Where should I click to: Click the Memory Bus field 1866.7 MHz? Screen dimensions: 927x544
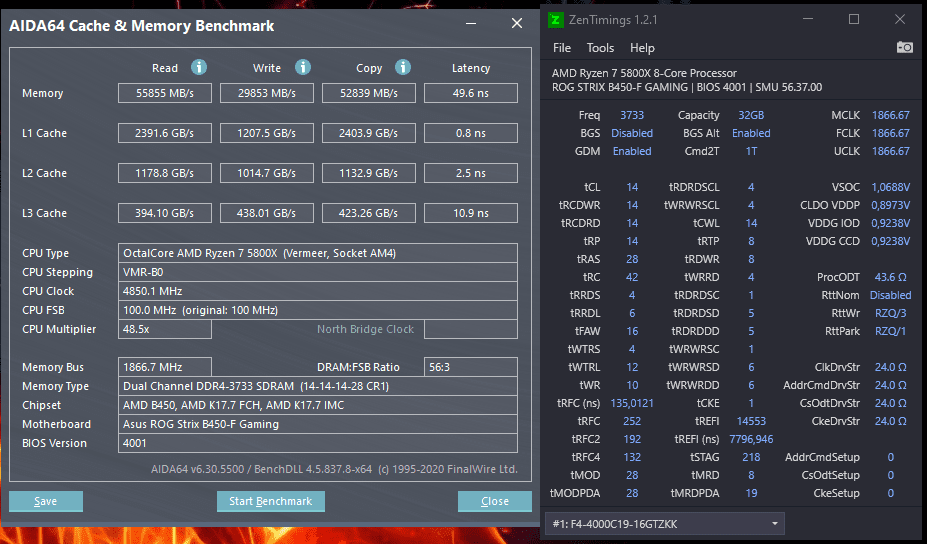pos(165,367)
